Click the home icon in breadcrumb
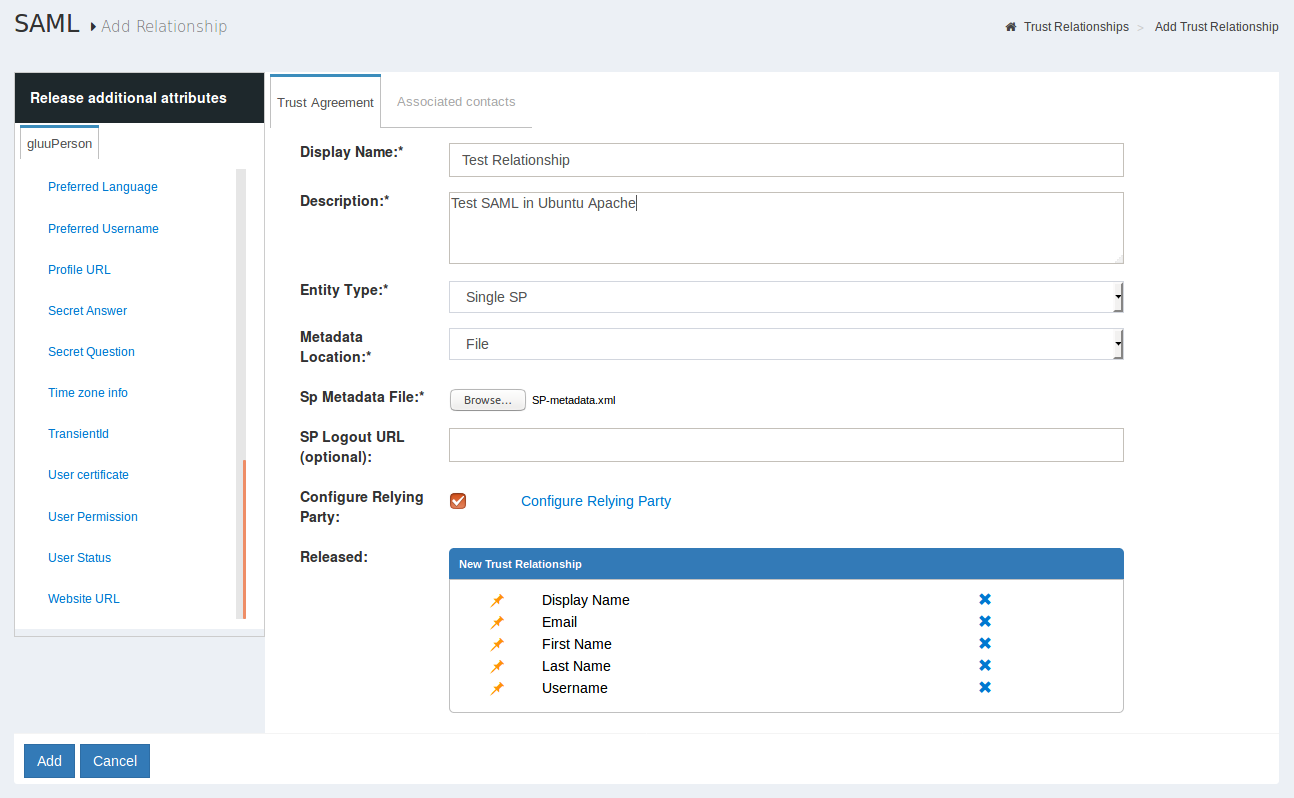The height and width of the screenshot is (798, 1294). coord(1011,27)
